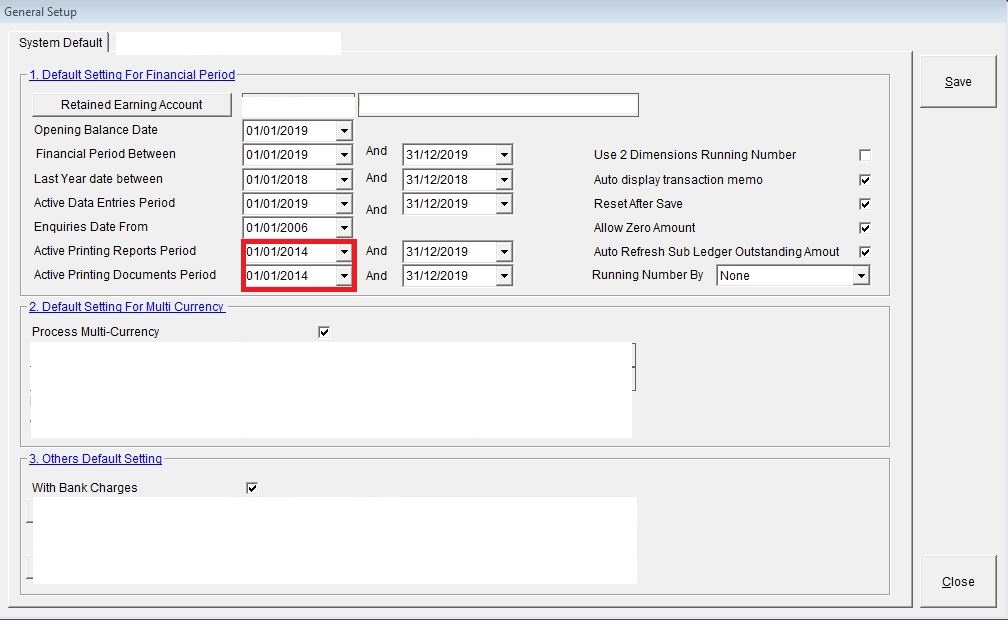
Task: Open Active Printing Reports Period start date arrow
Action: click(x=344, y=252)
